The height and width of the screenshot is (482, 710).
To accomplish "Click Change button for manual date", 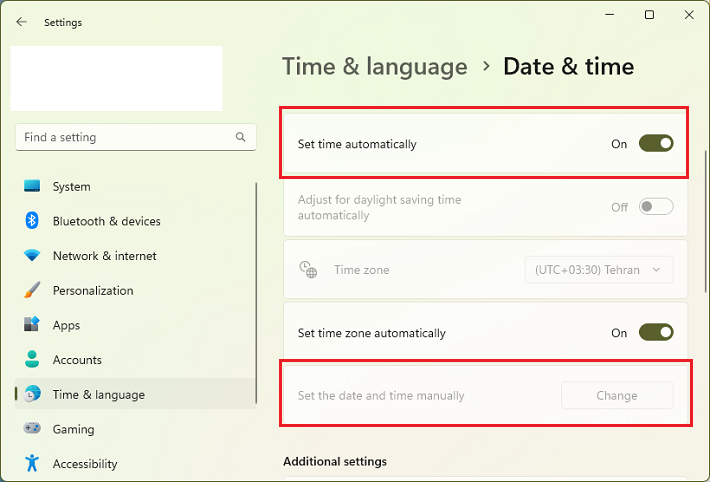I will point(617,395).
